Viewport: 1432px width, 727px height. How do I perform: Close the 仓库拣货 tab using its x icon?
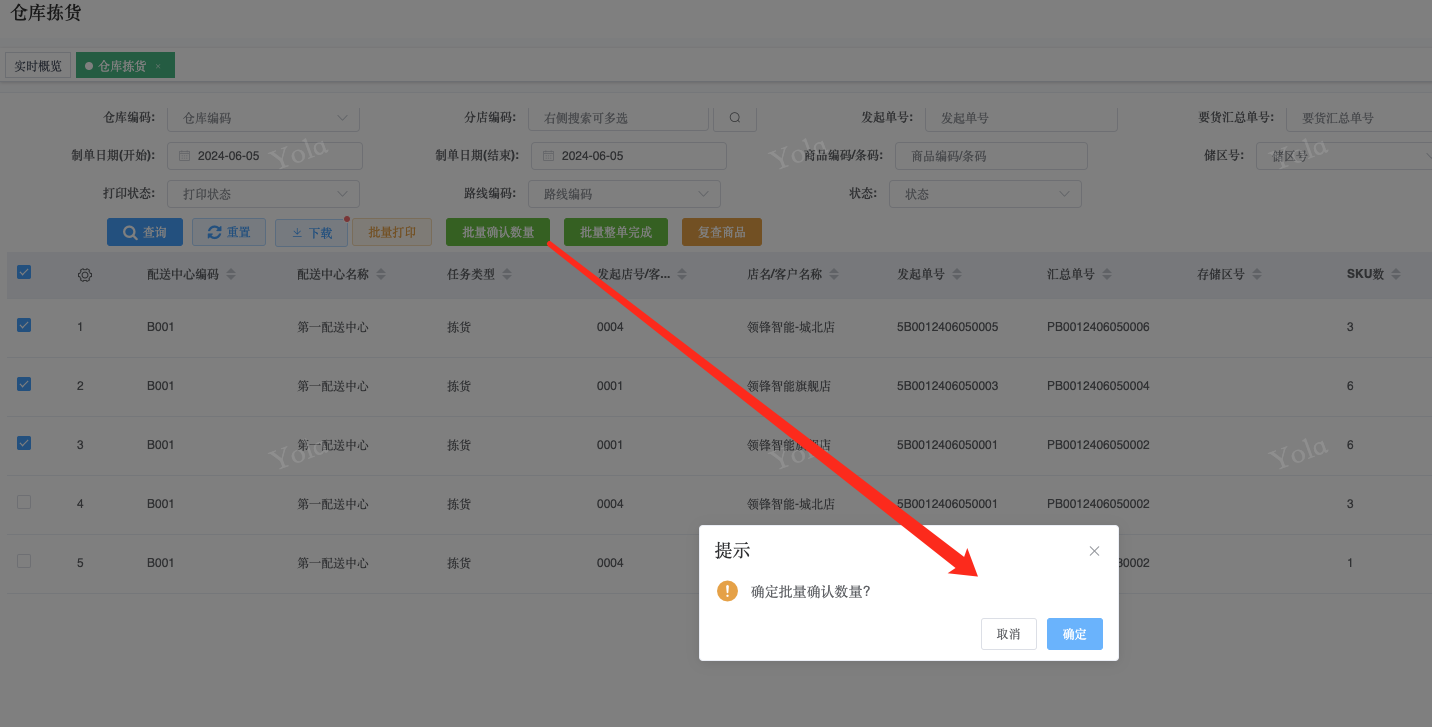point(158,66)
